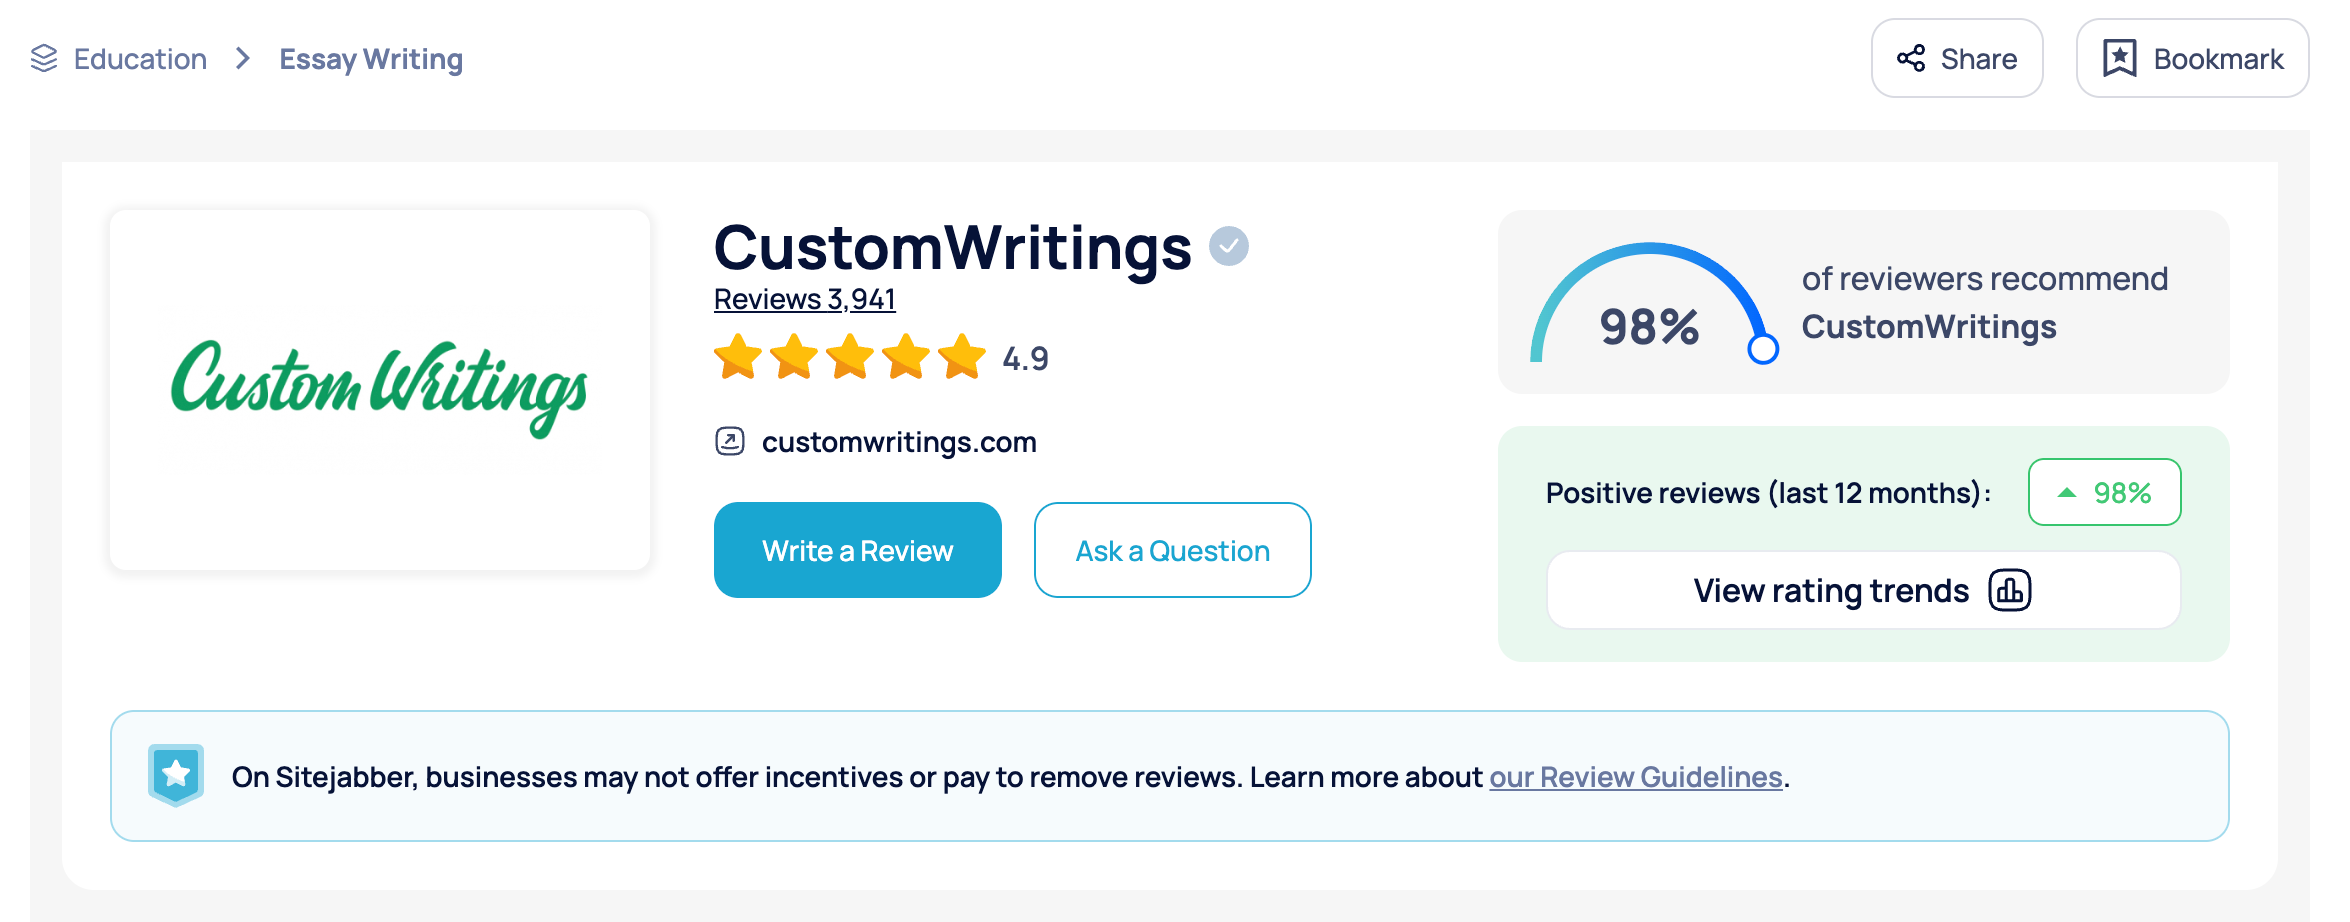Click the Education layers icon
The image size is (2350, 922).
pyautogui.click(x=44, y=59)
